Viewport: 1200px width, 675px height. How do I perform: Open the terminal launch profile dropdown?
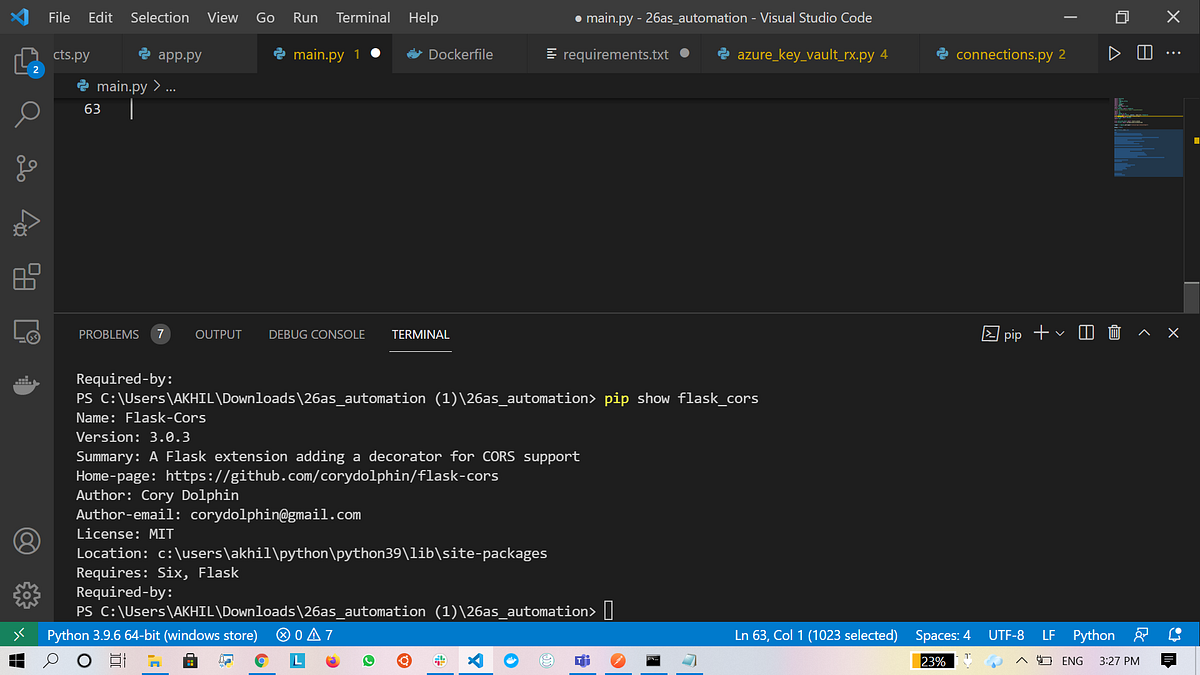pyautogui.click(x=1060, y=333)
